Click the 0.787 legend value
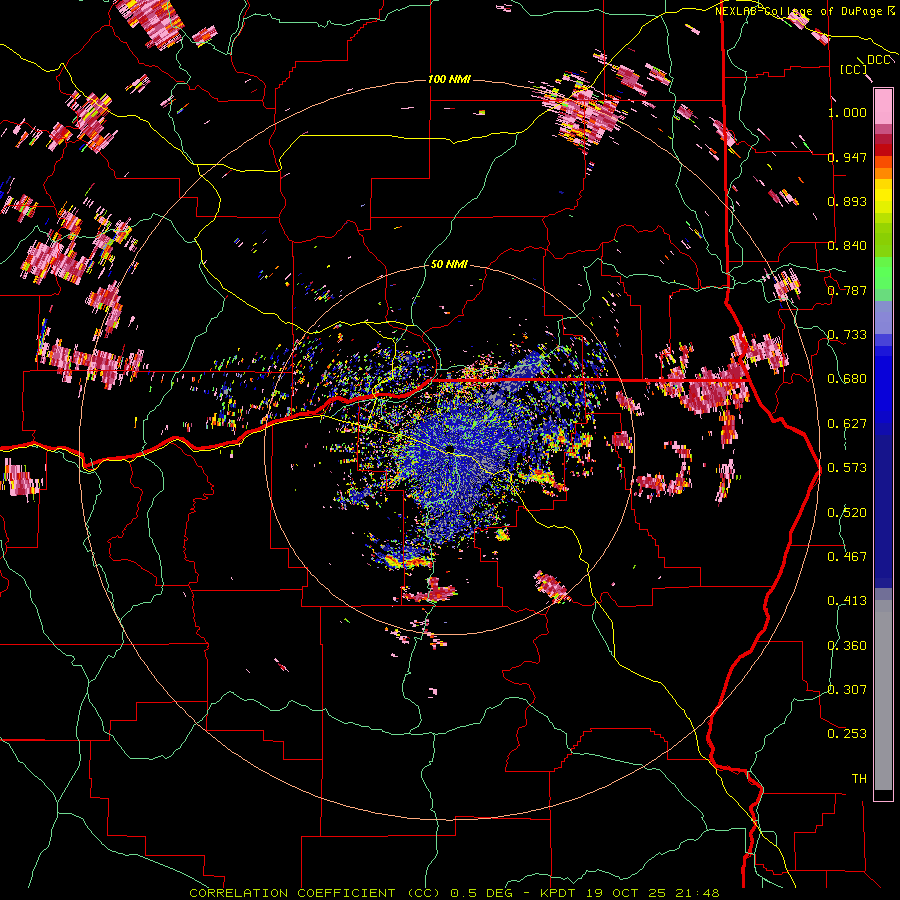The image size is (900, 900). pos(847,290)
